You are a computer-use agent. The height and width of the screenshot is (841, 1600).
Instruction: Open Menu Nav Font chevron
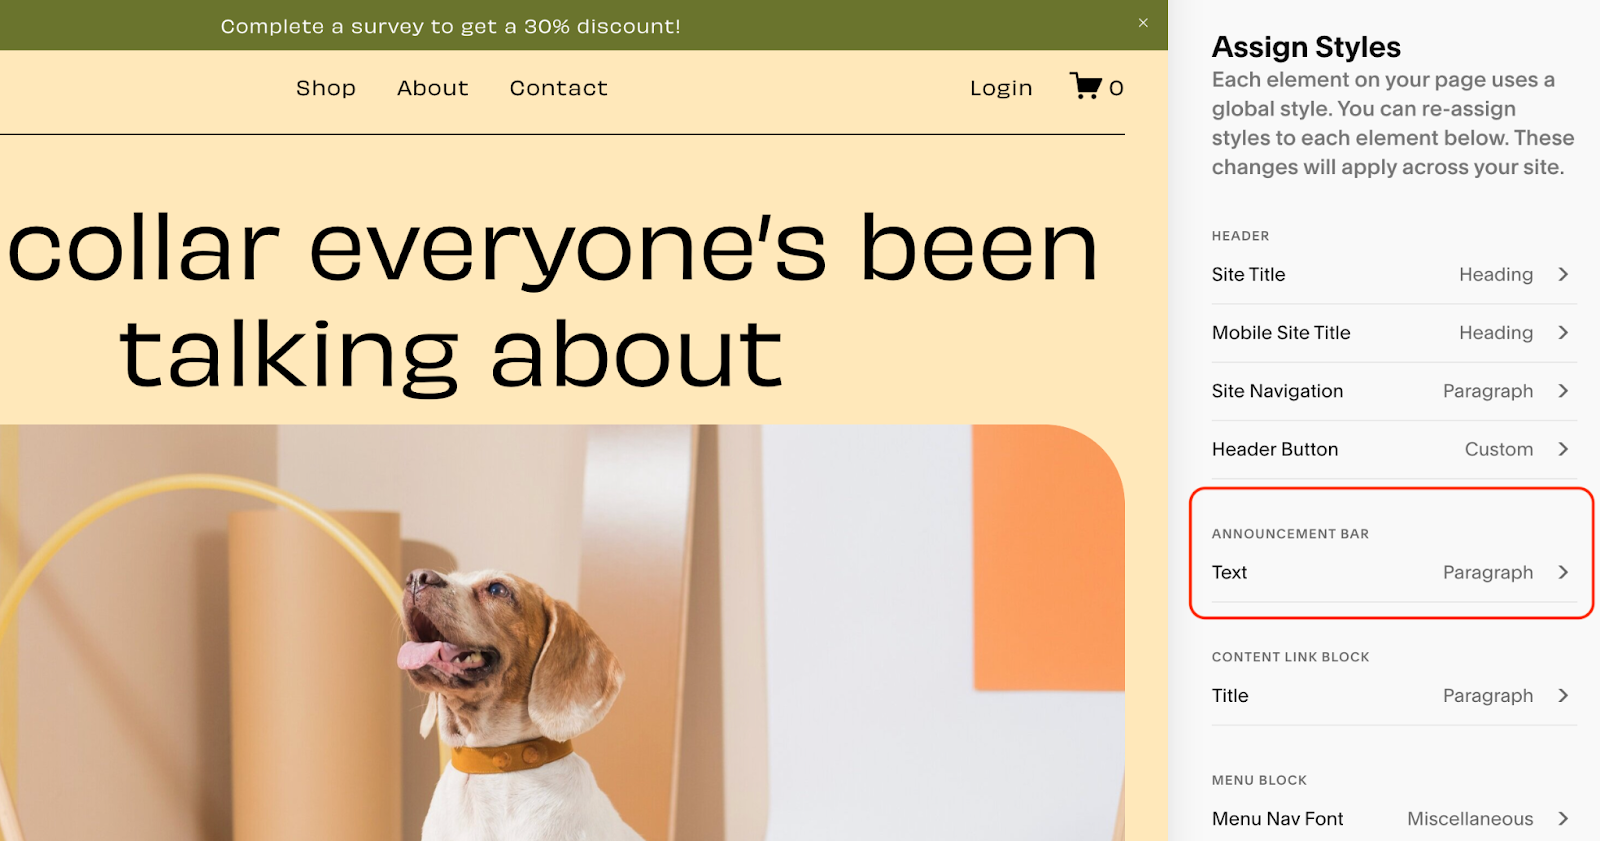pyautogui.click(x=1563, y=818)
